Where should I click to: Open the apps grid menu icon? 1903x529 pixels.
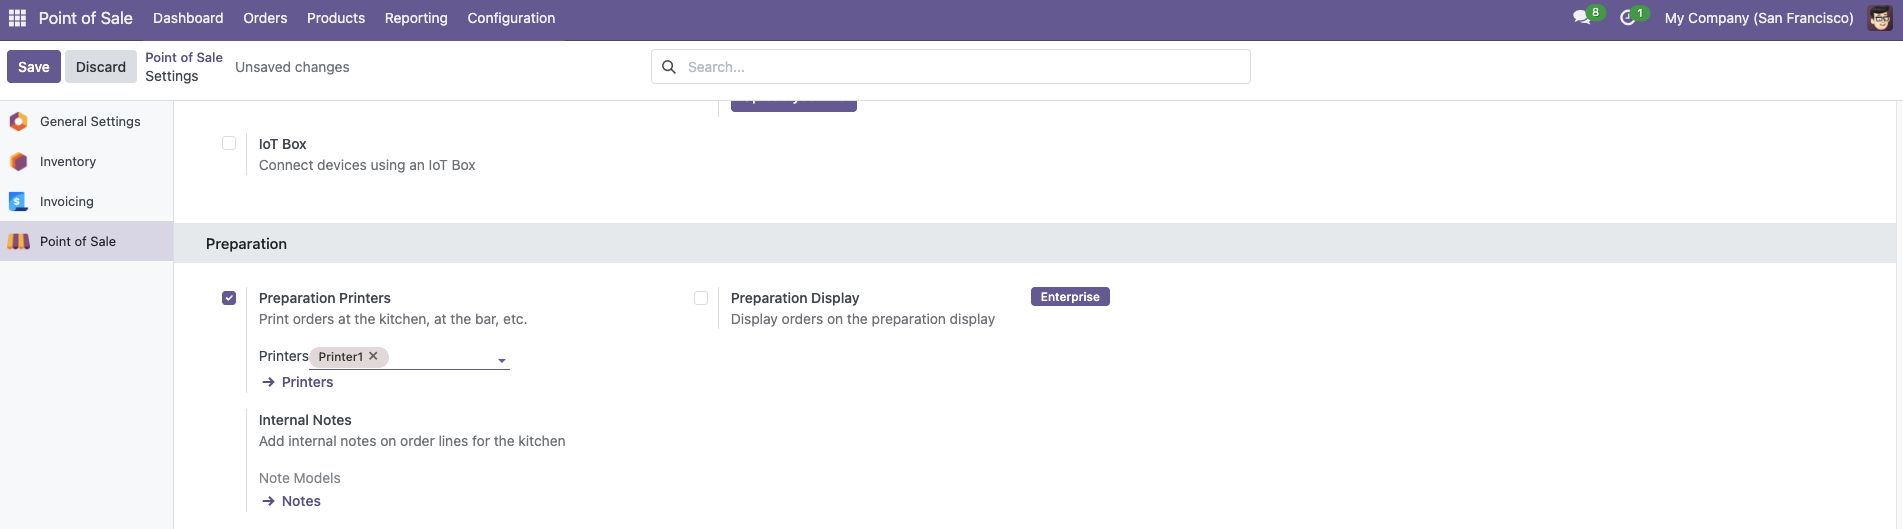17,18
